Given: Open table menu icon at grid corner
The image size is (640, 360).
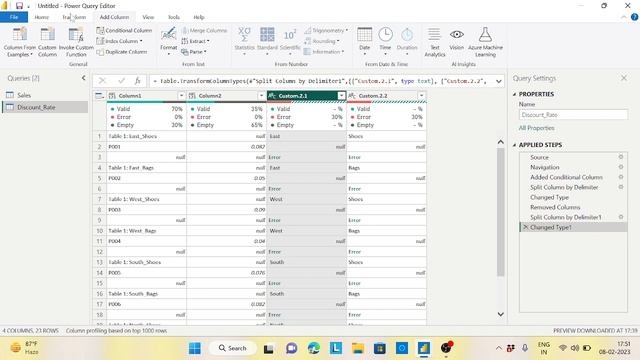Looking at the screenshot, I should pos(99,96).
